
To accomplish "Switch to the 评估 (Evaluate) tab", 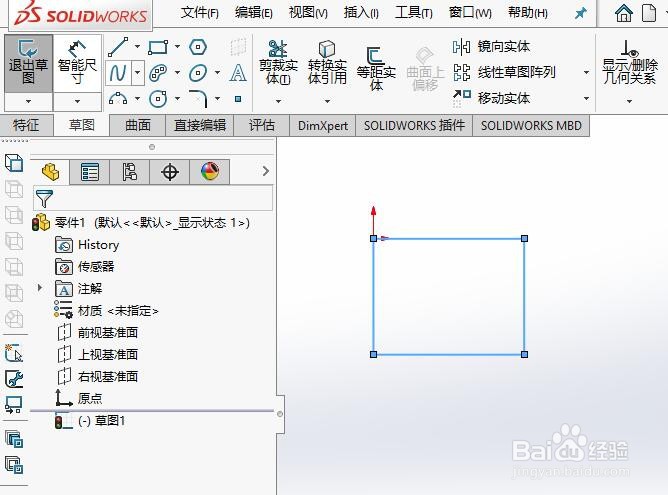I will 262,125.
